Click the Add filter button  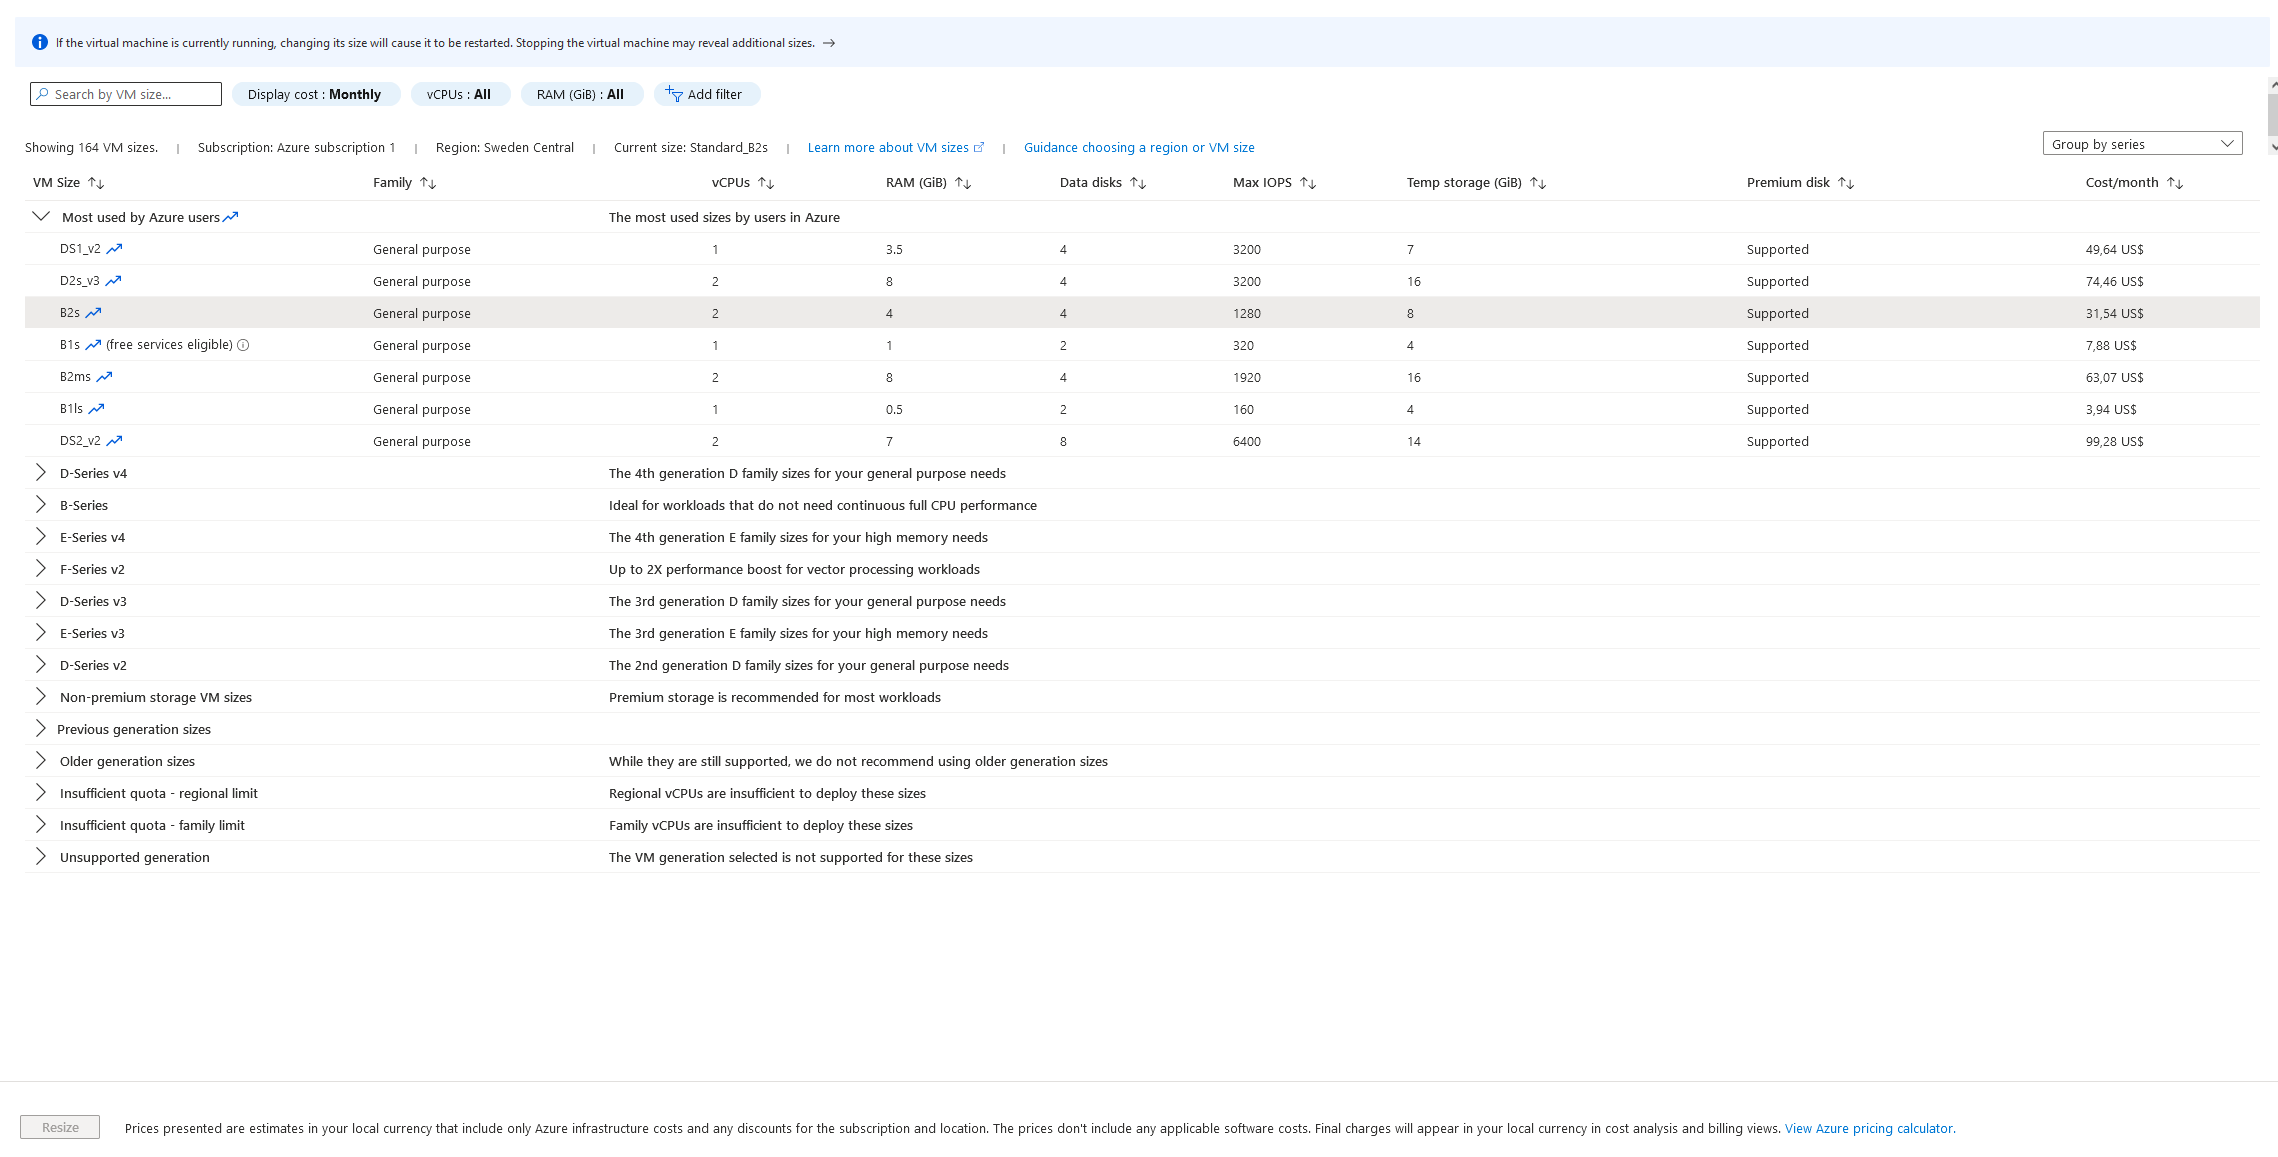pyautogui.click(x=705, y=94)
